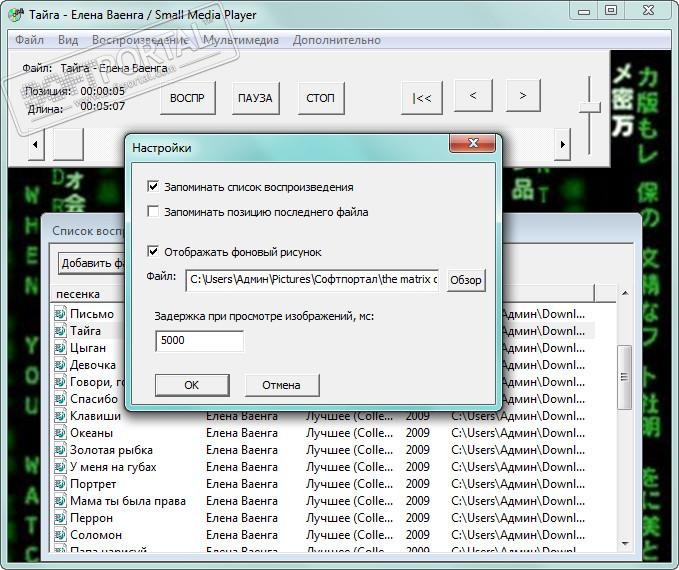Open the Файл menu
Image resolution: width=679 pixels, height=570 pixels.
click(x=29, y=40)
